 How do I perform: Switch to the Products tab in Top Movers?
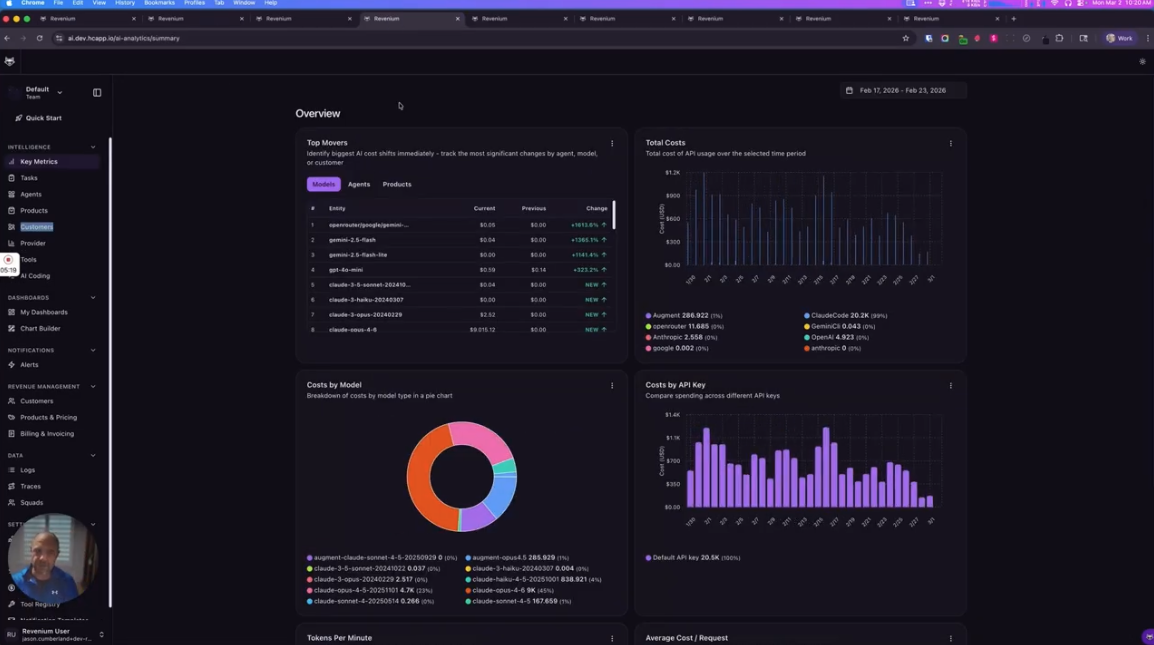pos(396,184)
